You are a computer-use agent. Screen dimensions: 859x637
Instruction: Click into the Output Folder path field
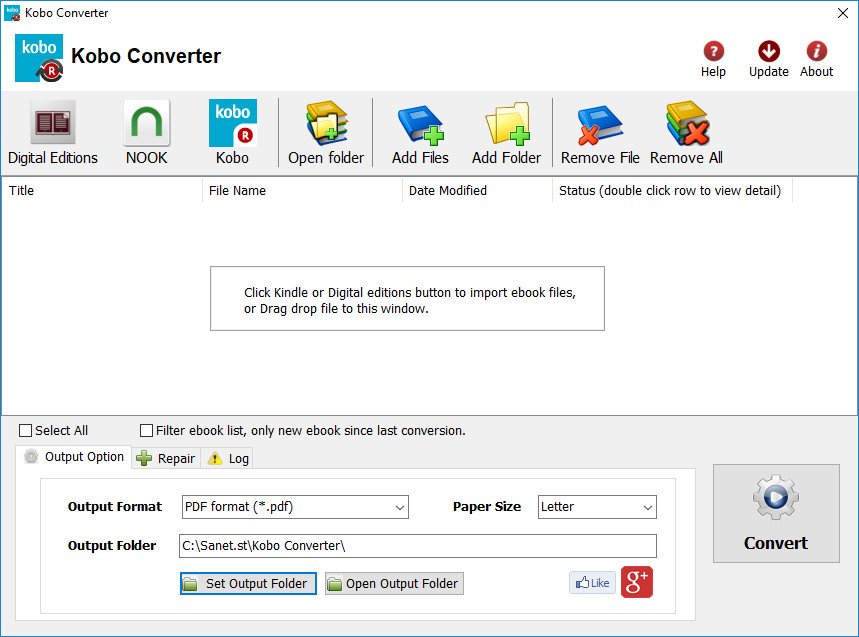click(417, 546)
